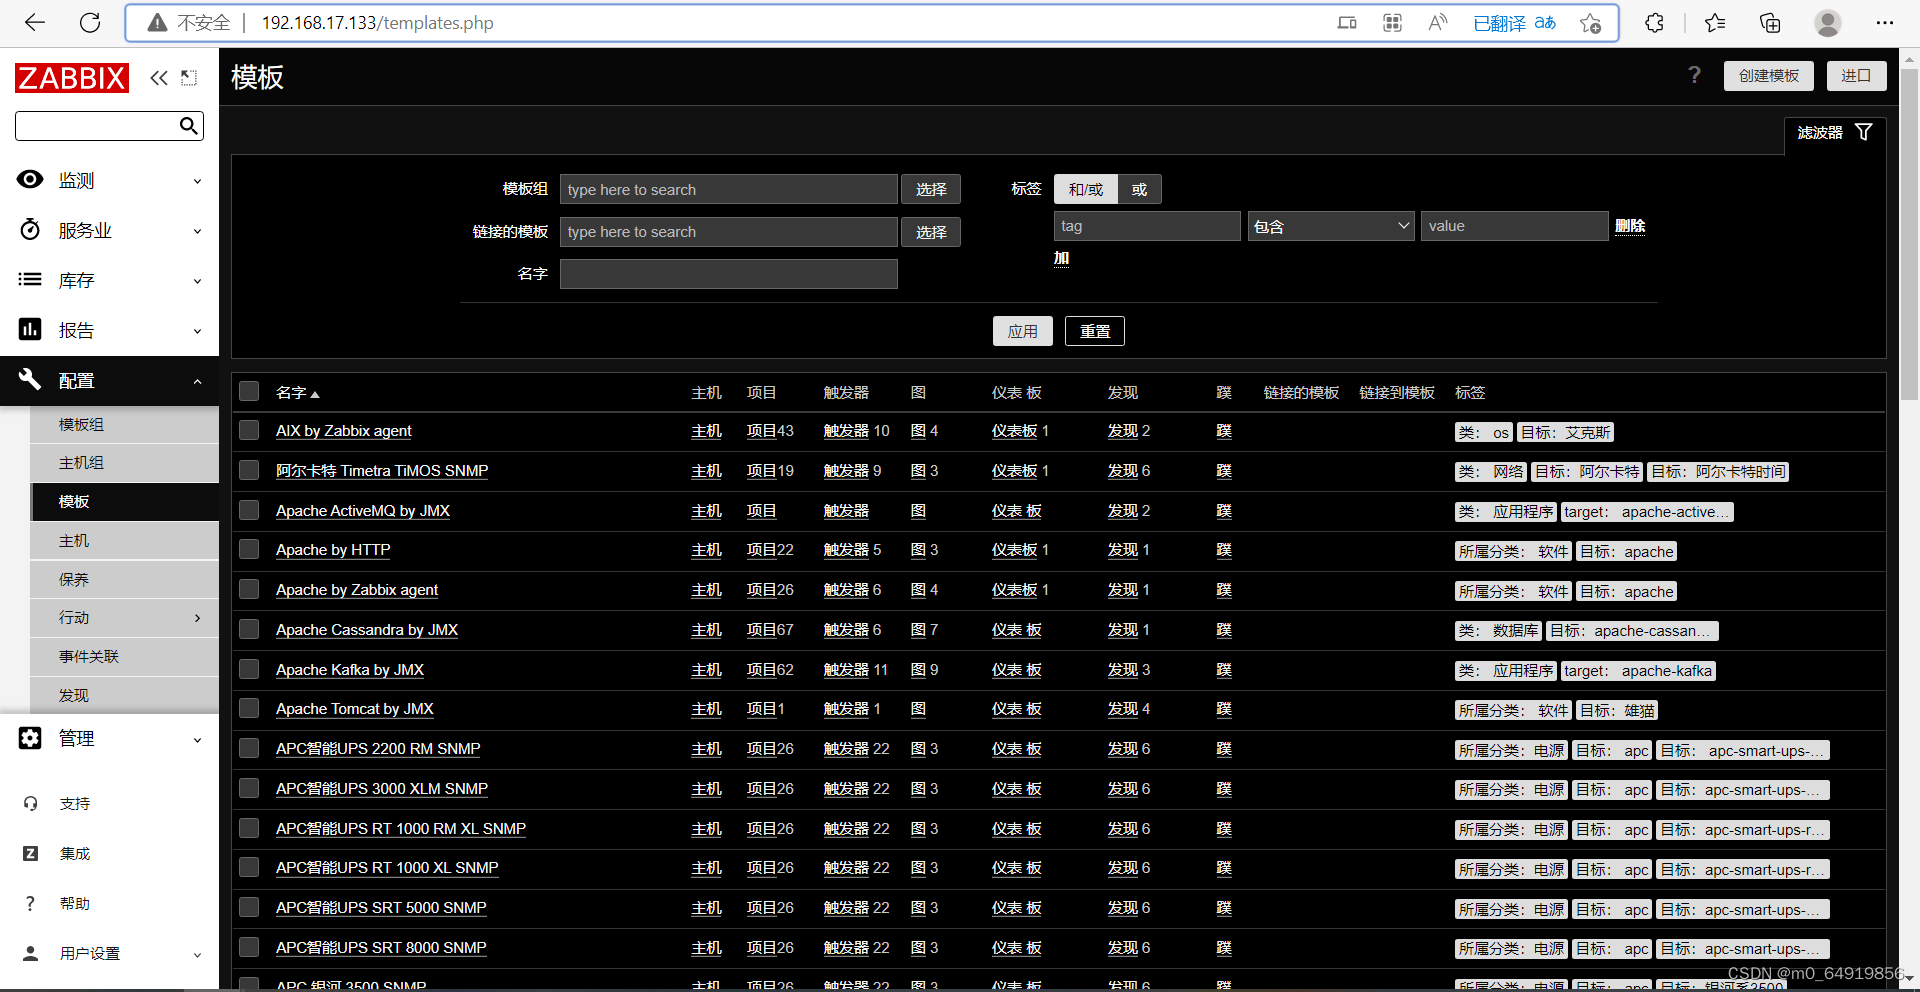Click the help question mark near 创建模板
1920x992 pixels.
tap(1694, 75)
